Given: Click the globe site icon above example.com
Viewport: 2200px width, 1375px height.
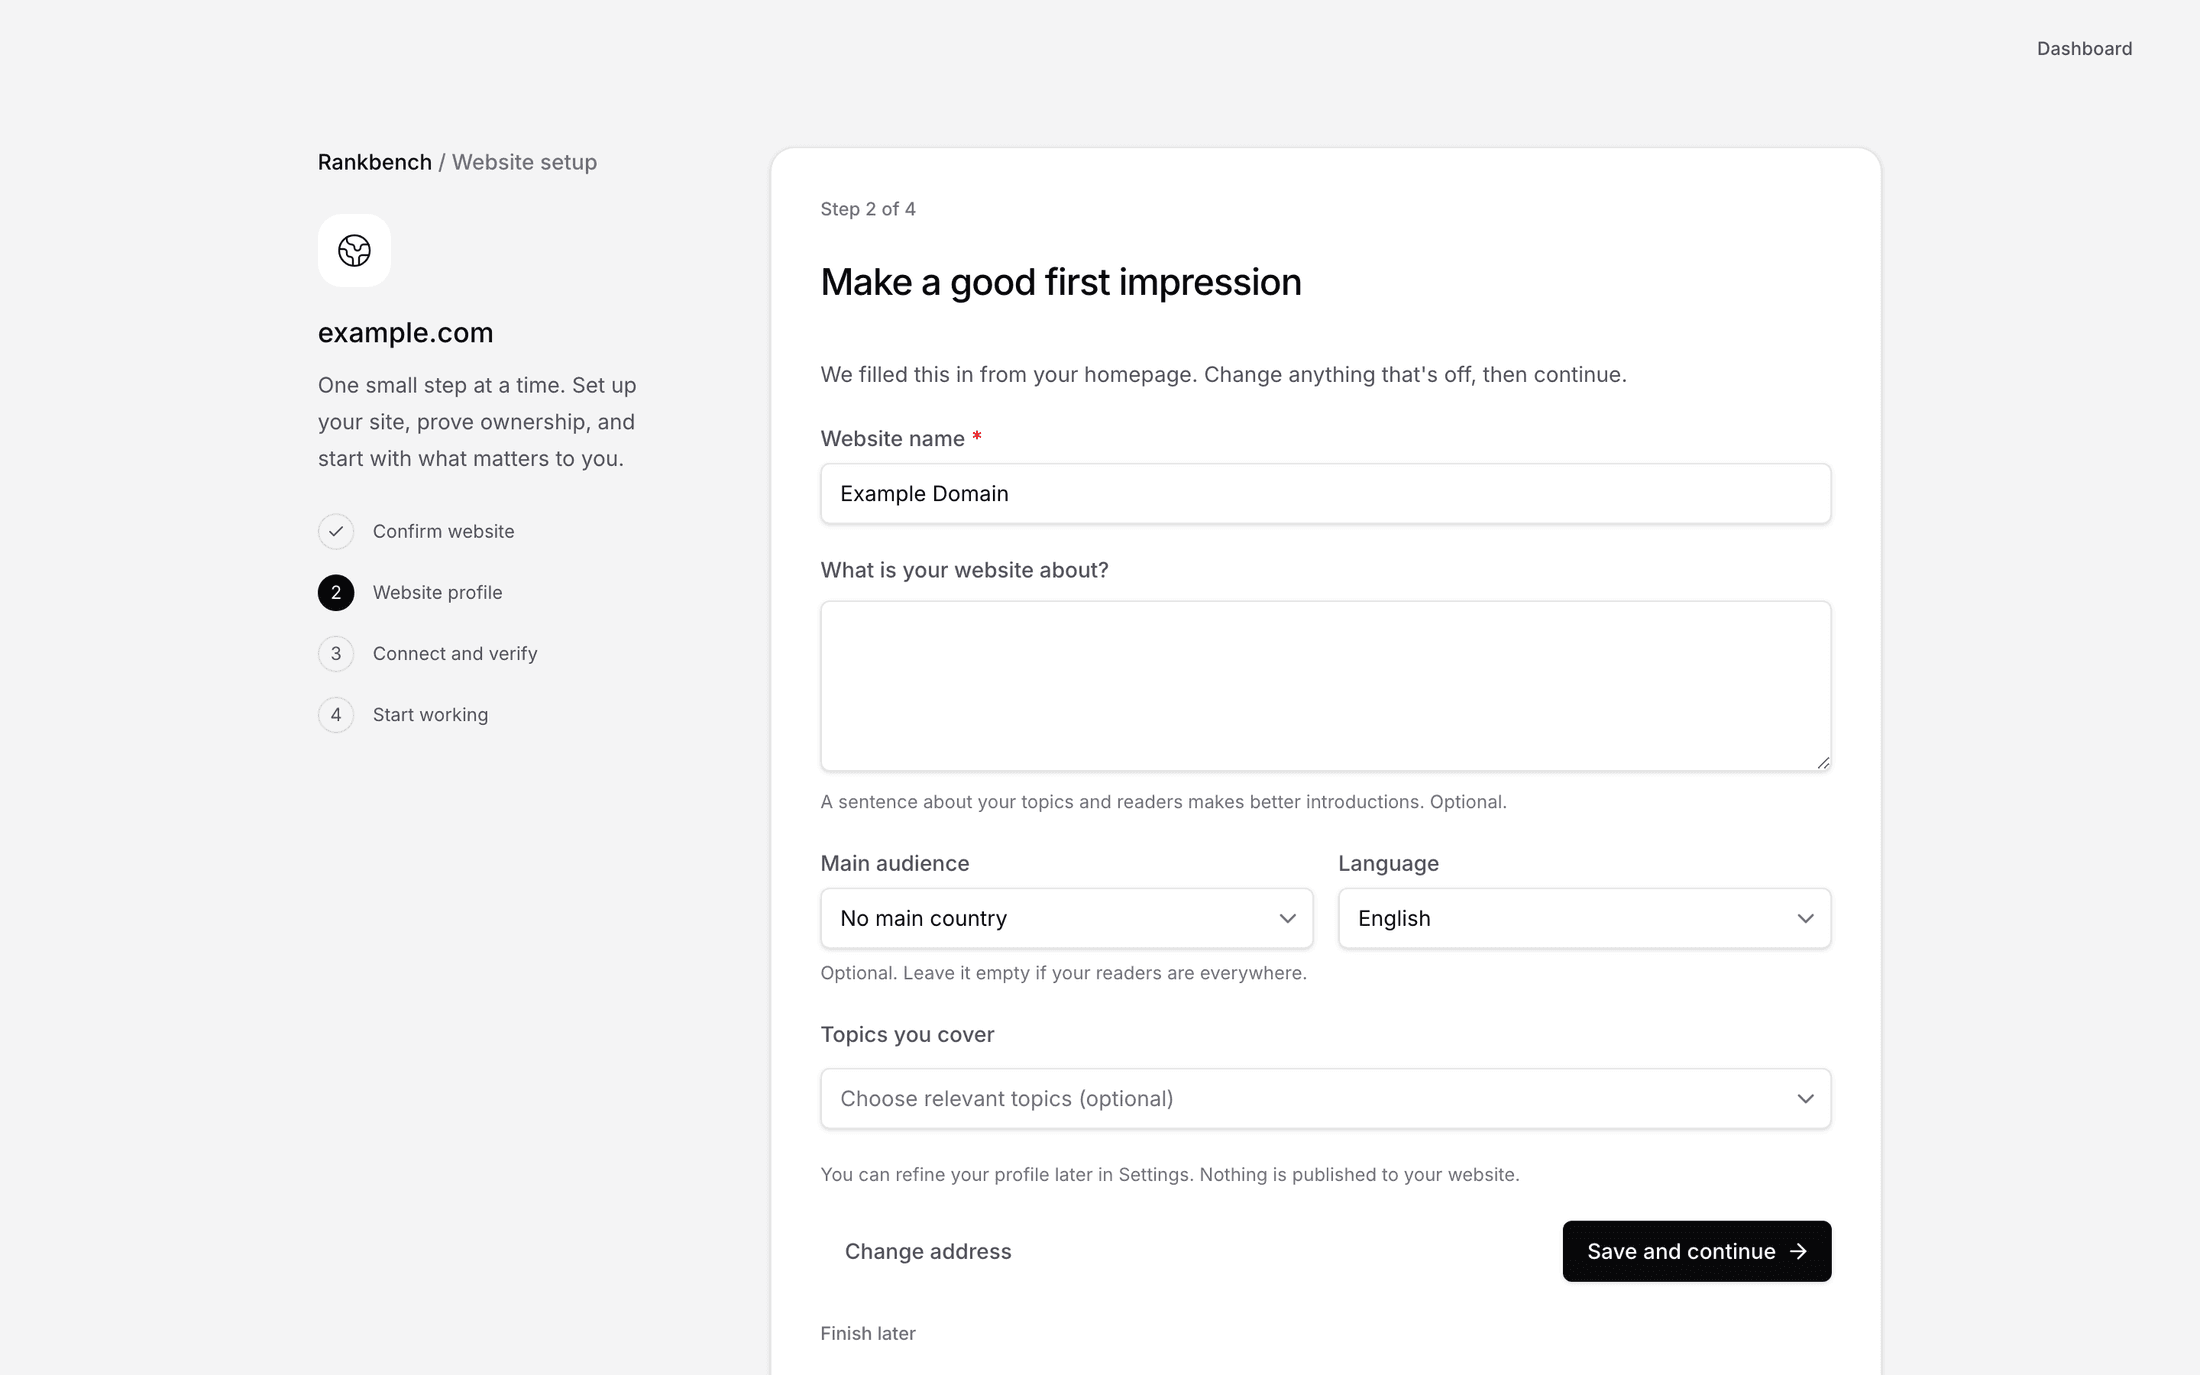Looking at the screenshot, I should (354, 250).
